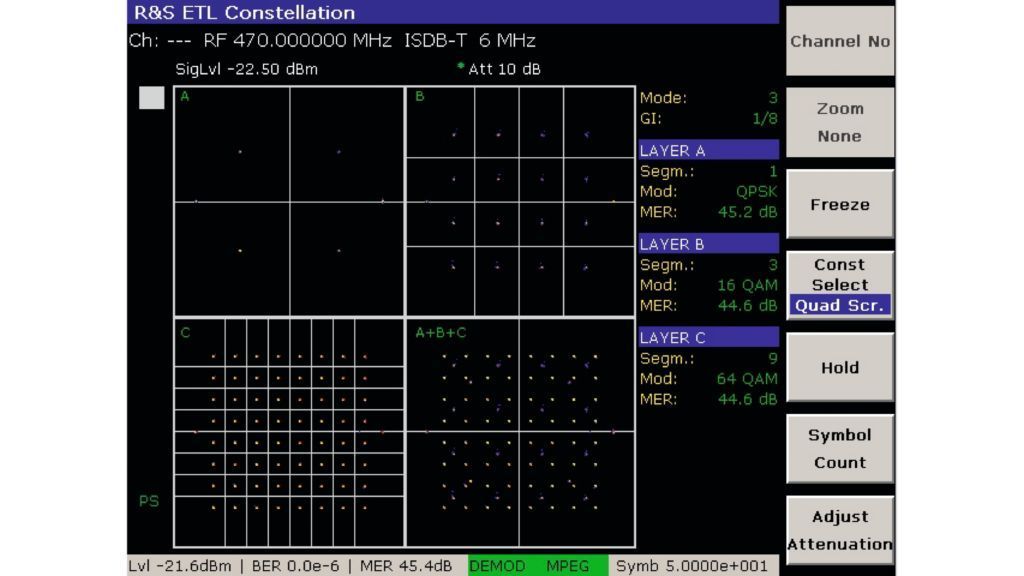This screenshot has width=1024, height=576.
Task: Click the LAYER B header
Action: point(708,244)
